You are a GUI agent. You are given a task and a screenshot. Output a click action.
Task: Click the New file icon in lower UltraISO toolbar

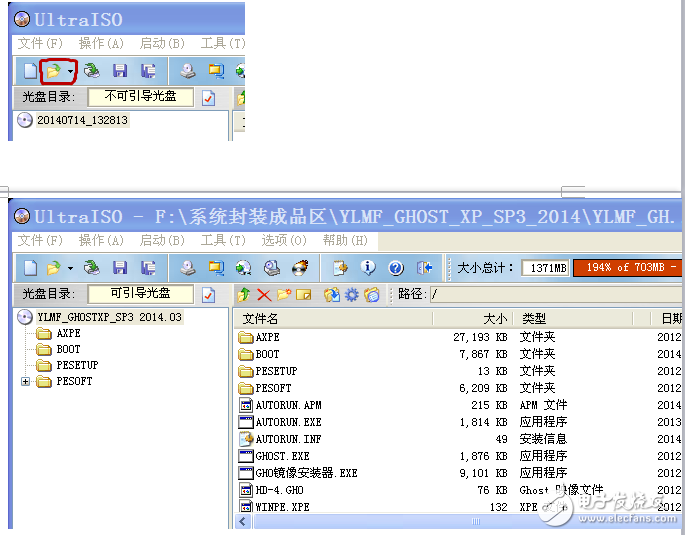click(30, 268)
